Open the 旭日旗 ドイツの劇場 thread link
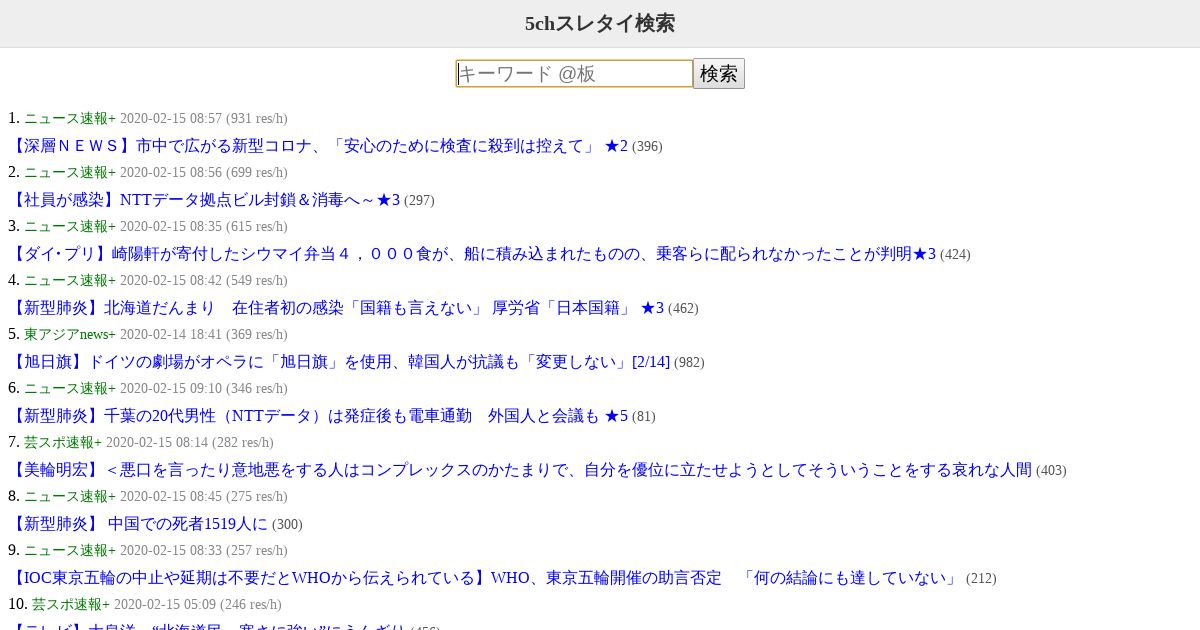Viewport: 1200px width, 630px height. point(339,362)
